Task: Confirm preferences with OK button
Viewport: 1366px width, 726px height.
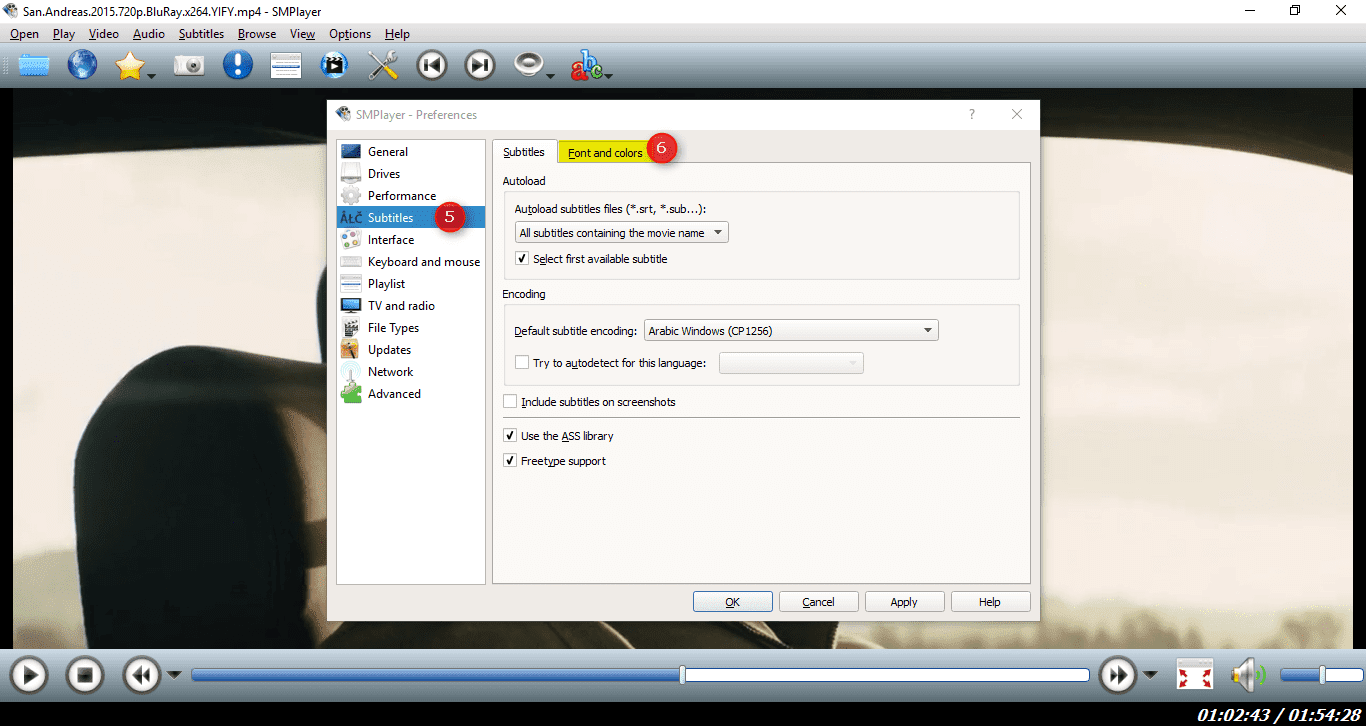Action: [x=733, y=602]
